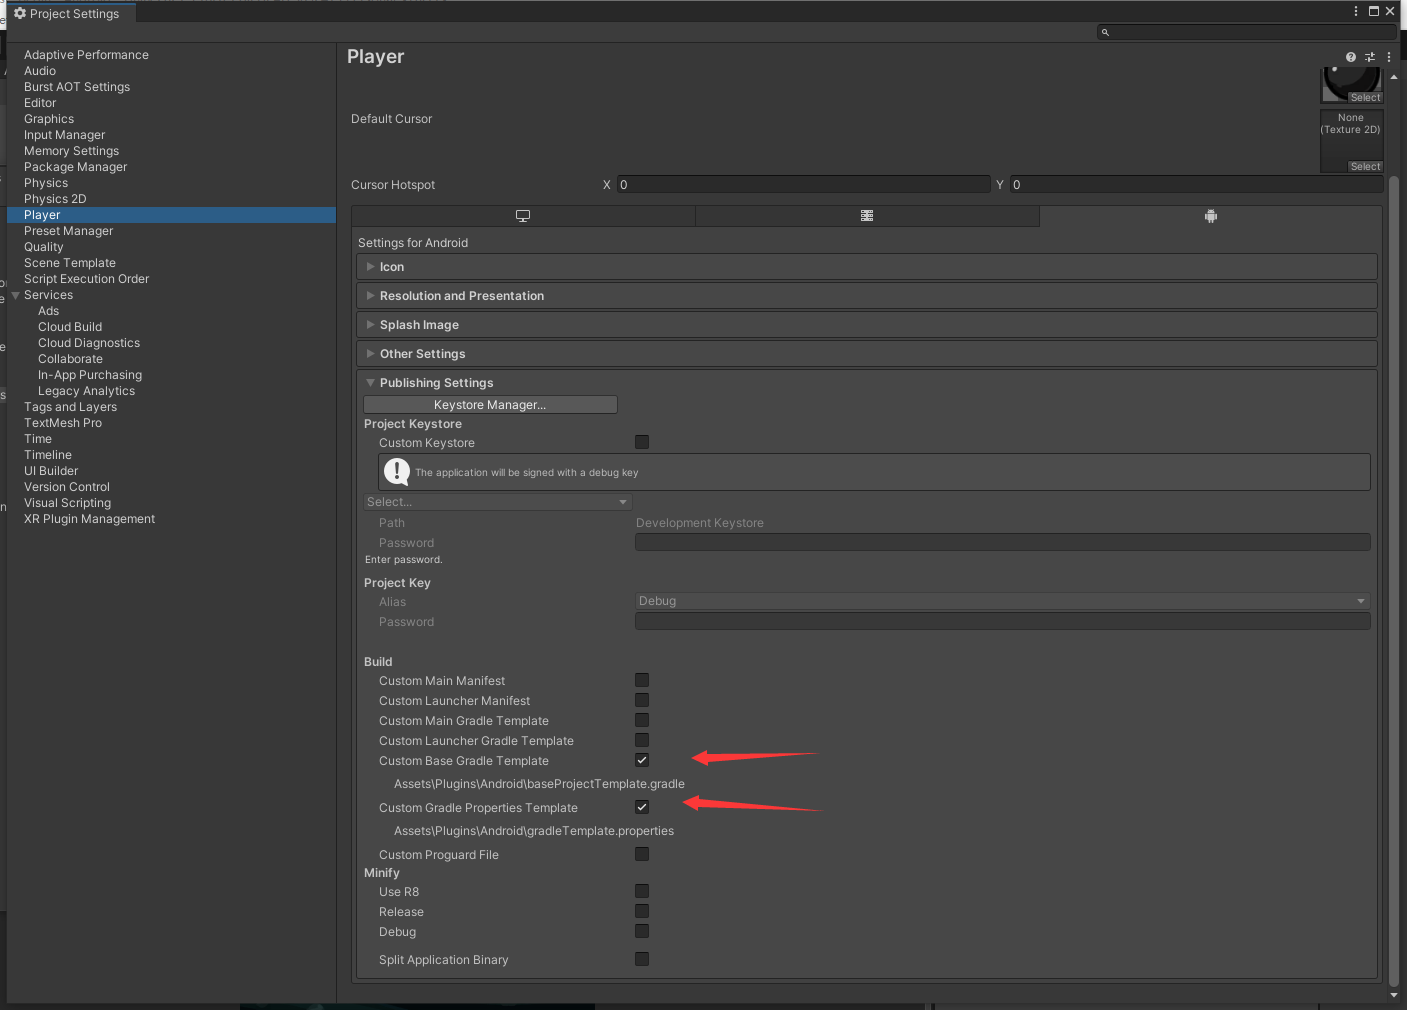Open the Player help reference icon
Screen dimensions: 1407x1010
(1351, 57)
